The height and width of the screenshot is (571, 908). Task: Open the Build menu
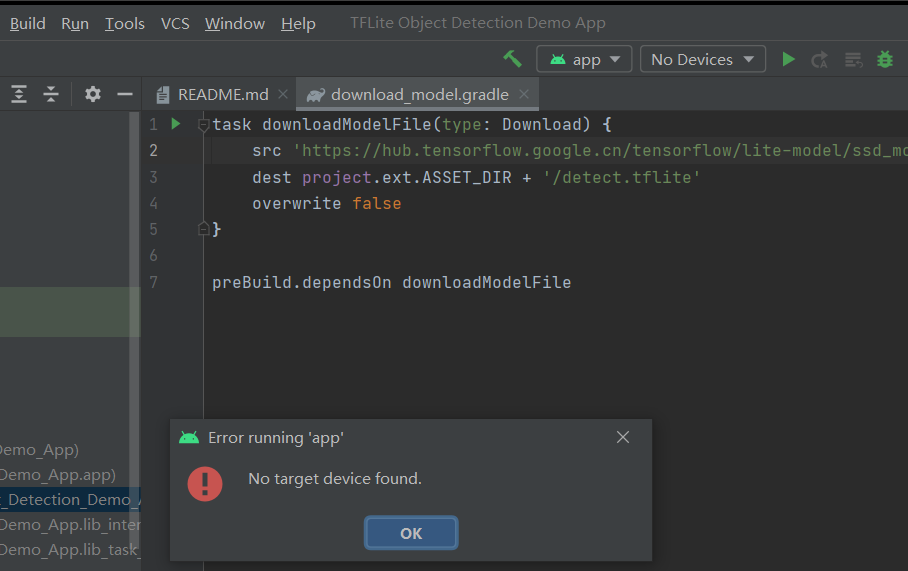click(28, 24)
